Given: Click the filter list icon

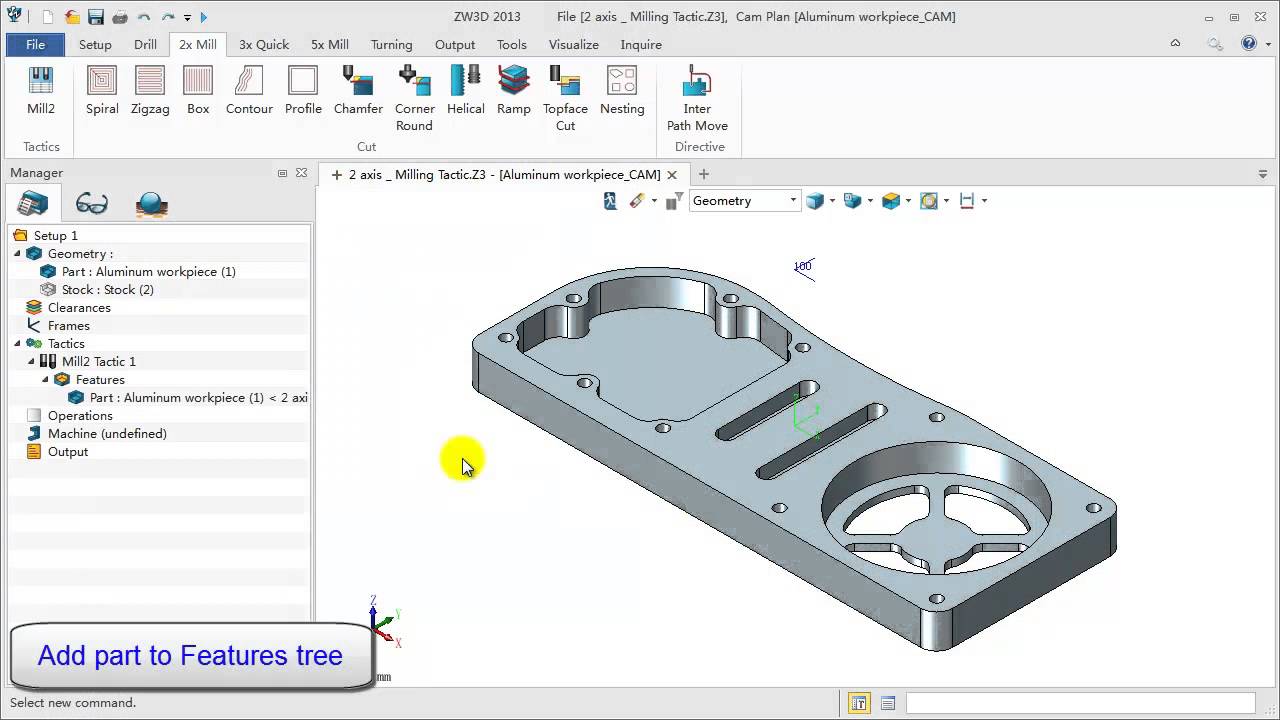Looking at the screenshot, I should pyautogui.click(x=675, y=201).
